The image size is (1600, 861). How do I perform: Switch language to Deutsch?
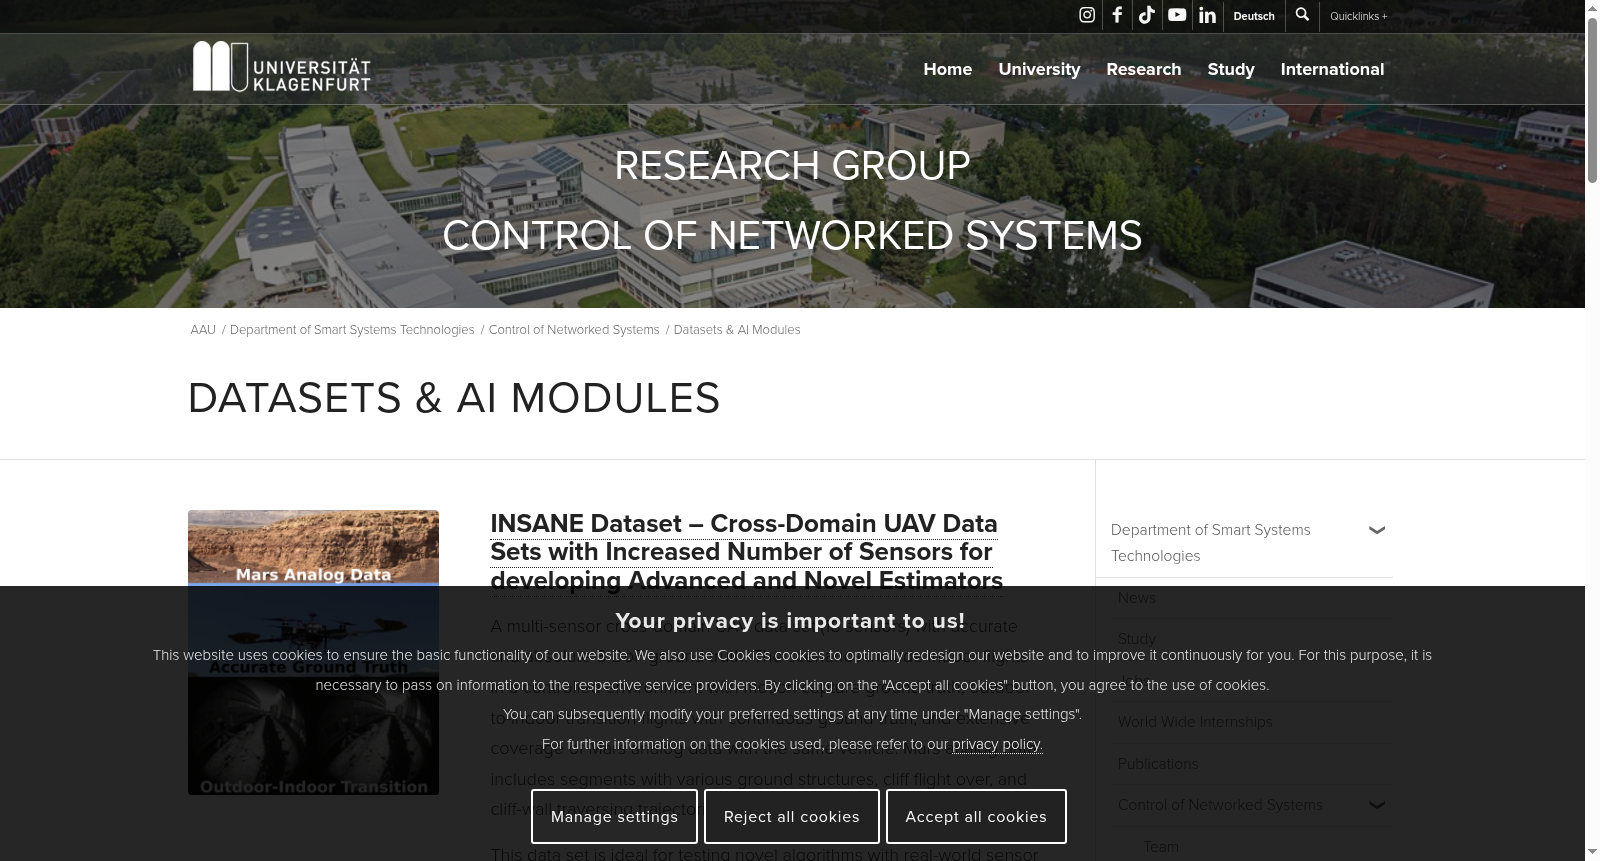tap(1254, 16)
